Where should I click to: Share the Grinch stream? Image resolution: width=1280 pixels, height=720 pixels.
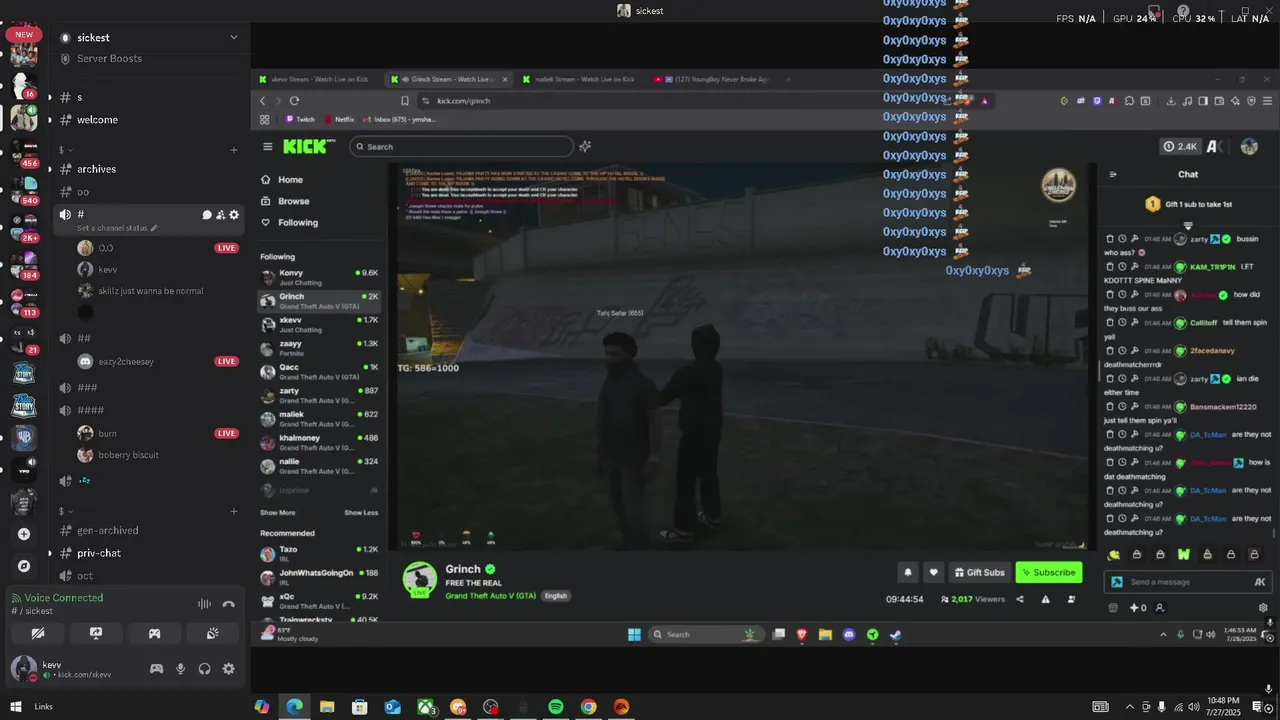click(1020, 599)
